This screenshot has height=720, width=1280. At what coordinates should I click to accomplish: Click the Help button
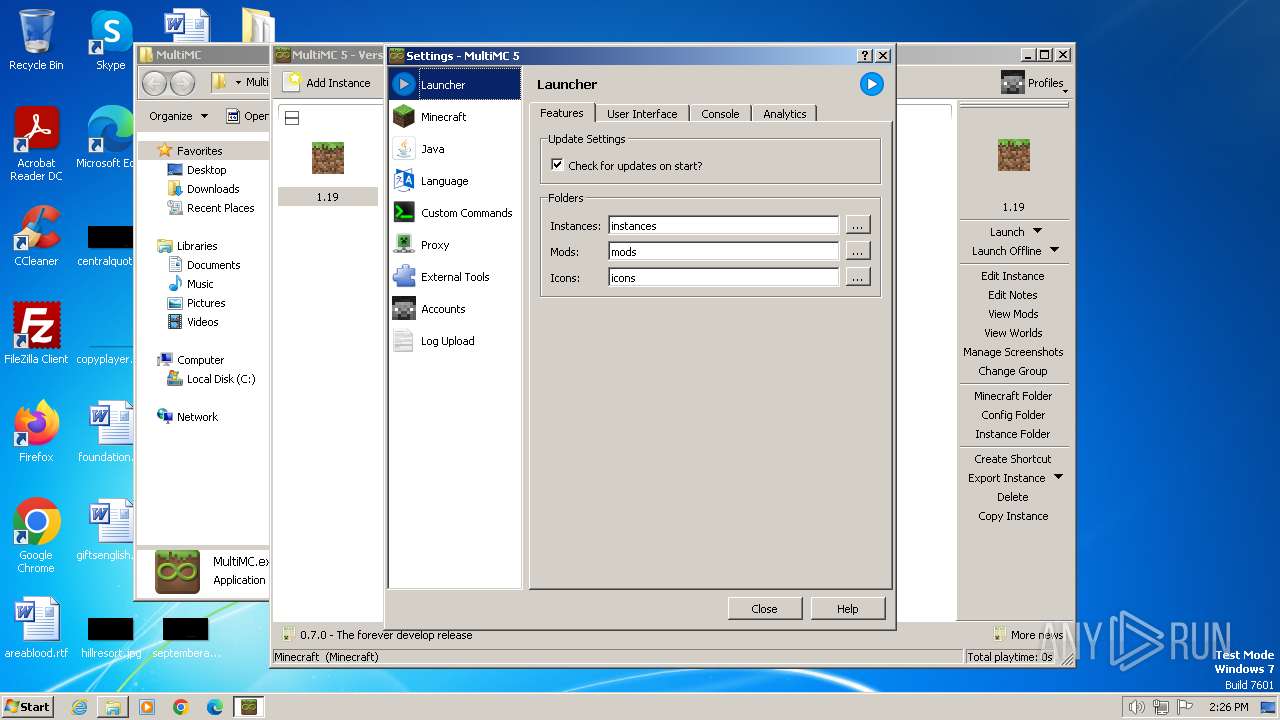[x=847, y=608]
